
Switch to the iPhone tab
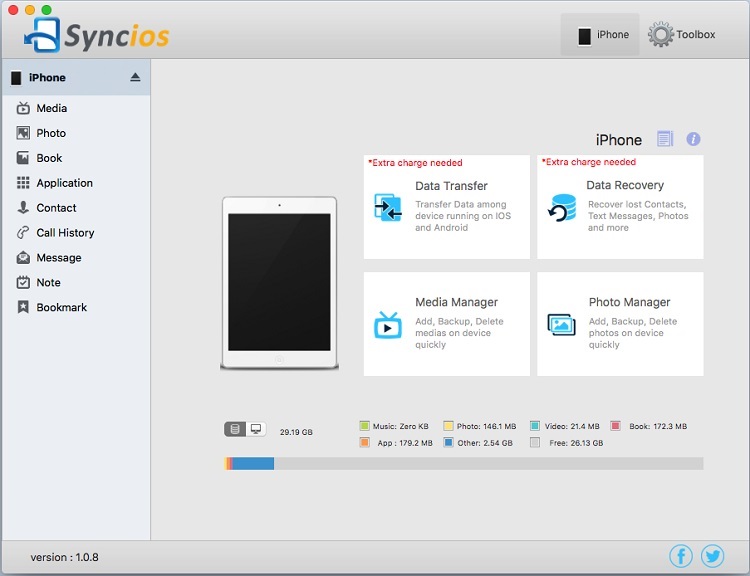click(600, 34)
